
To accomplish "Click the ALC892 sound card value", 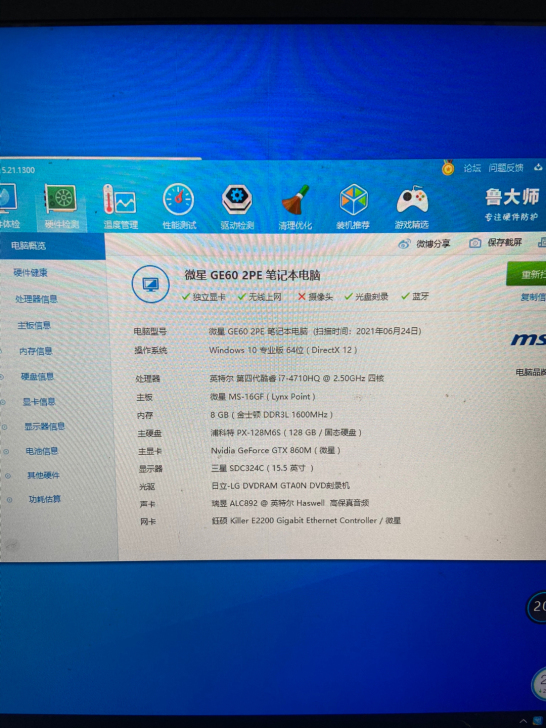I will pos(290,503).
